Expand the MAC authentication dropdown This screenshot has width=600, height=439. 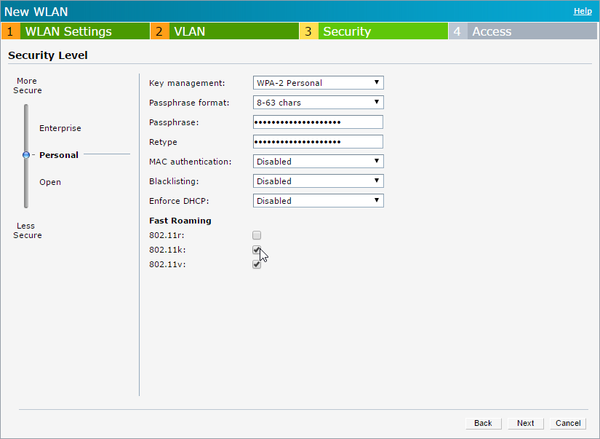pos(318,162)
